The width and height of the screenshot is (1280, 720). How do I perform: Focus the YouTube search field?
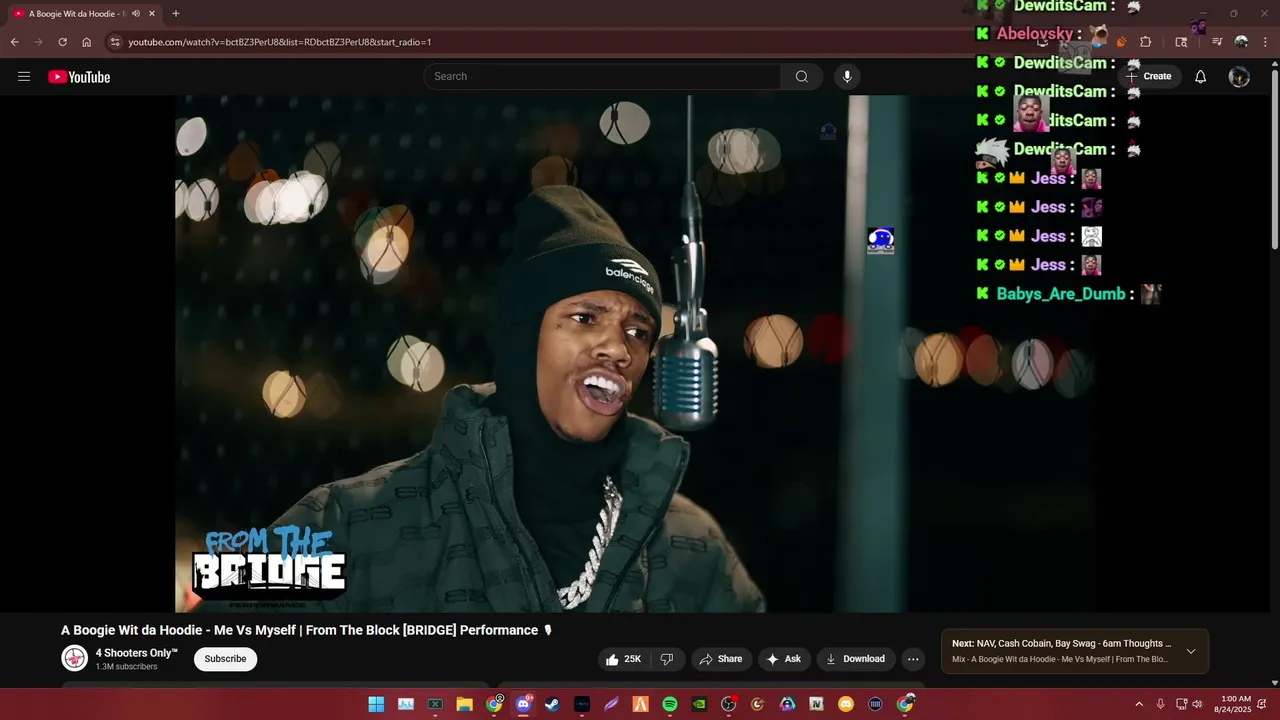[602, 77]
